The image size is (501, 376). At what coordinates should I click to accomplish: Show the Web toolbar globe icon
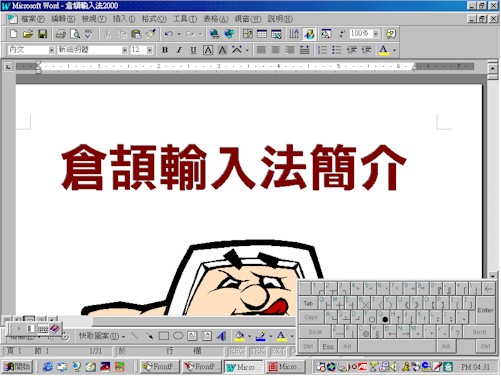pos(229,34)
